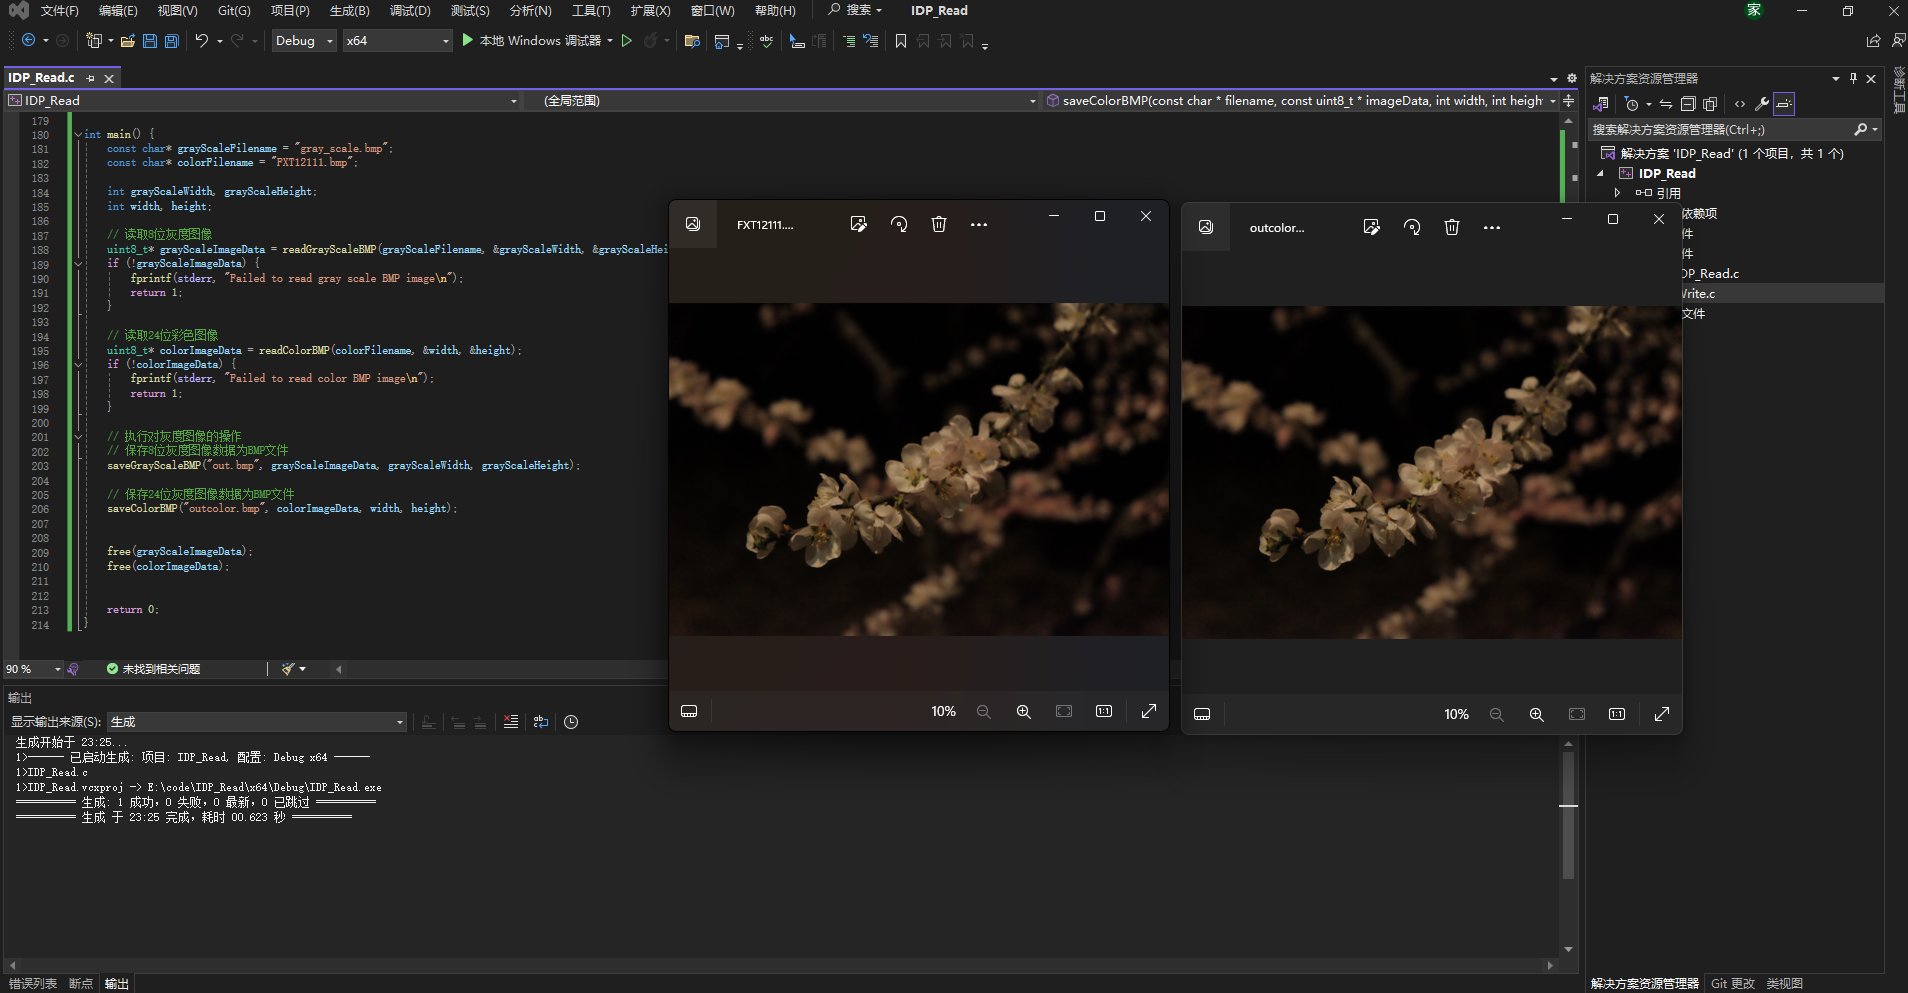Click the Properties wrench icon in Solution Explorer
The image size is (1908, 993).
click(1762, 104)
